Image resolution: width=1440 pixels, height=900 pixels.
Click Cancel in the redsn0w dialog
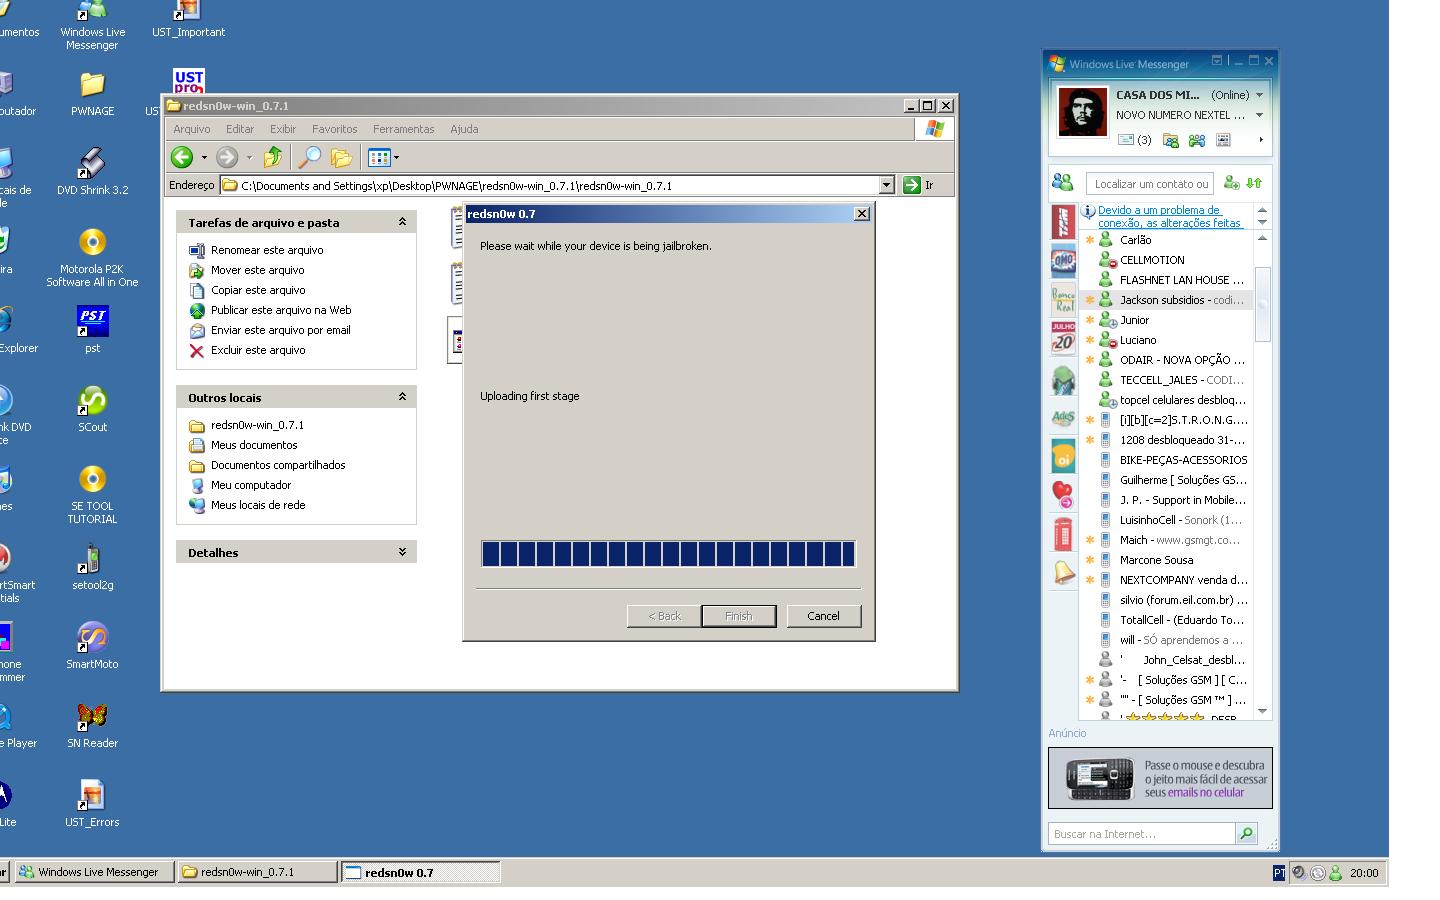[x=823, y=616]
